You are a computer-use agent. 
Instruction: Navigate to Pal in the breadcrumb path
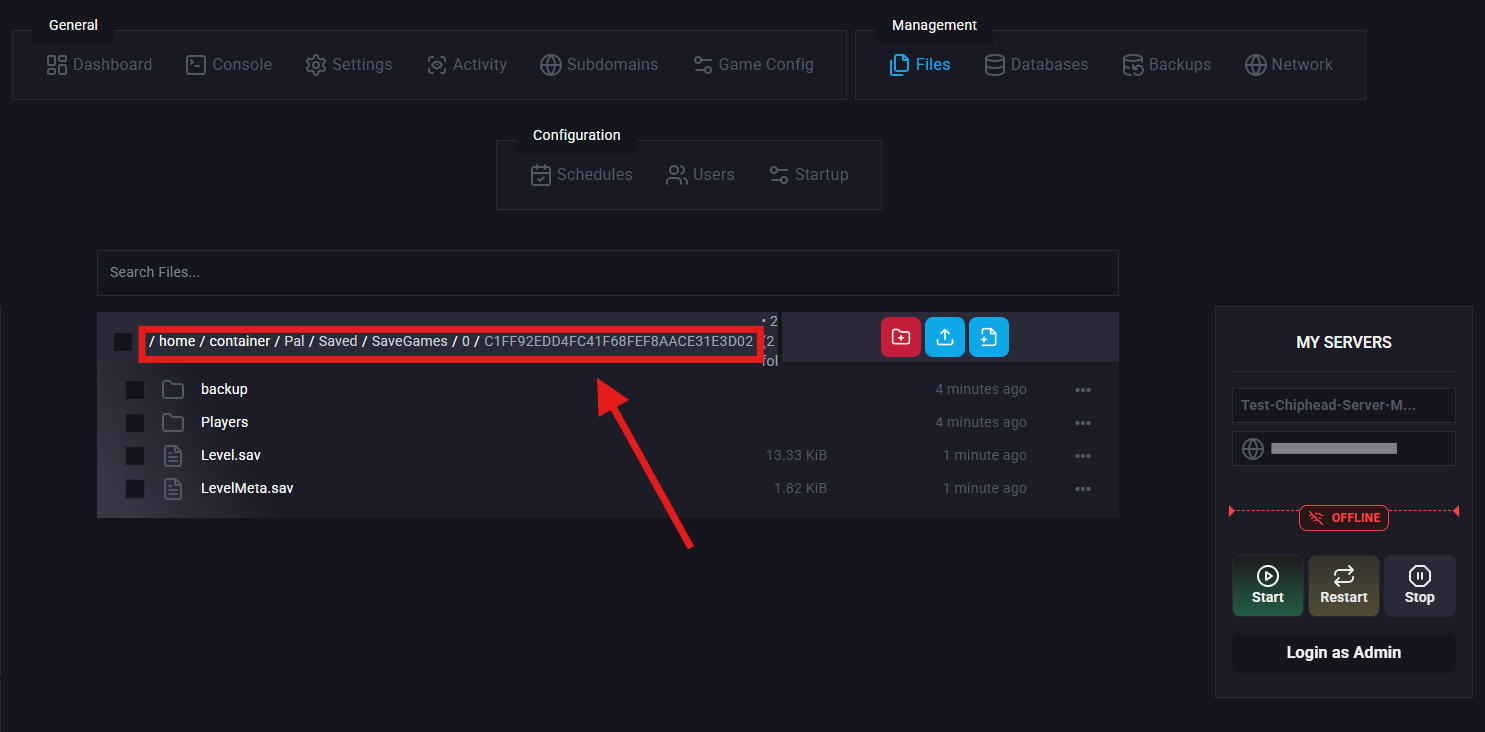(x=294, y=341)
